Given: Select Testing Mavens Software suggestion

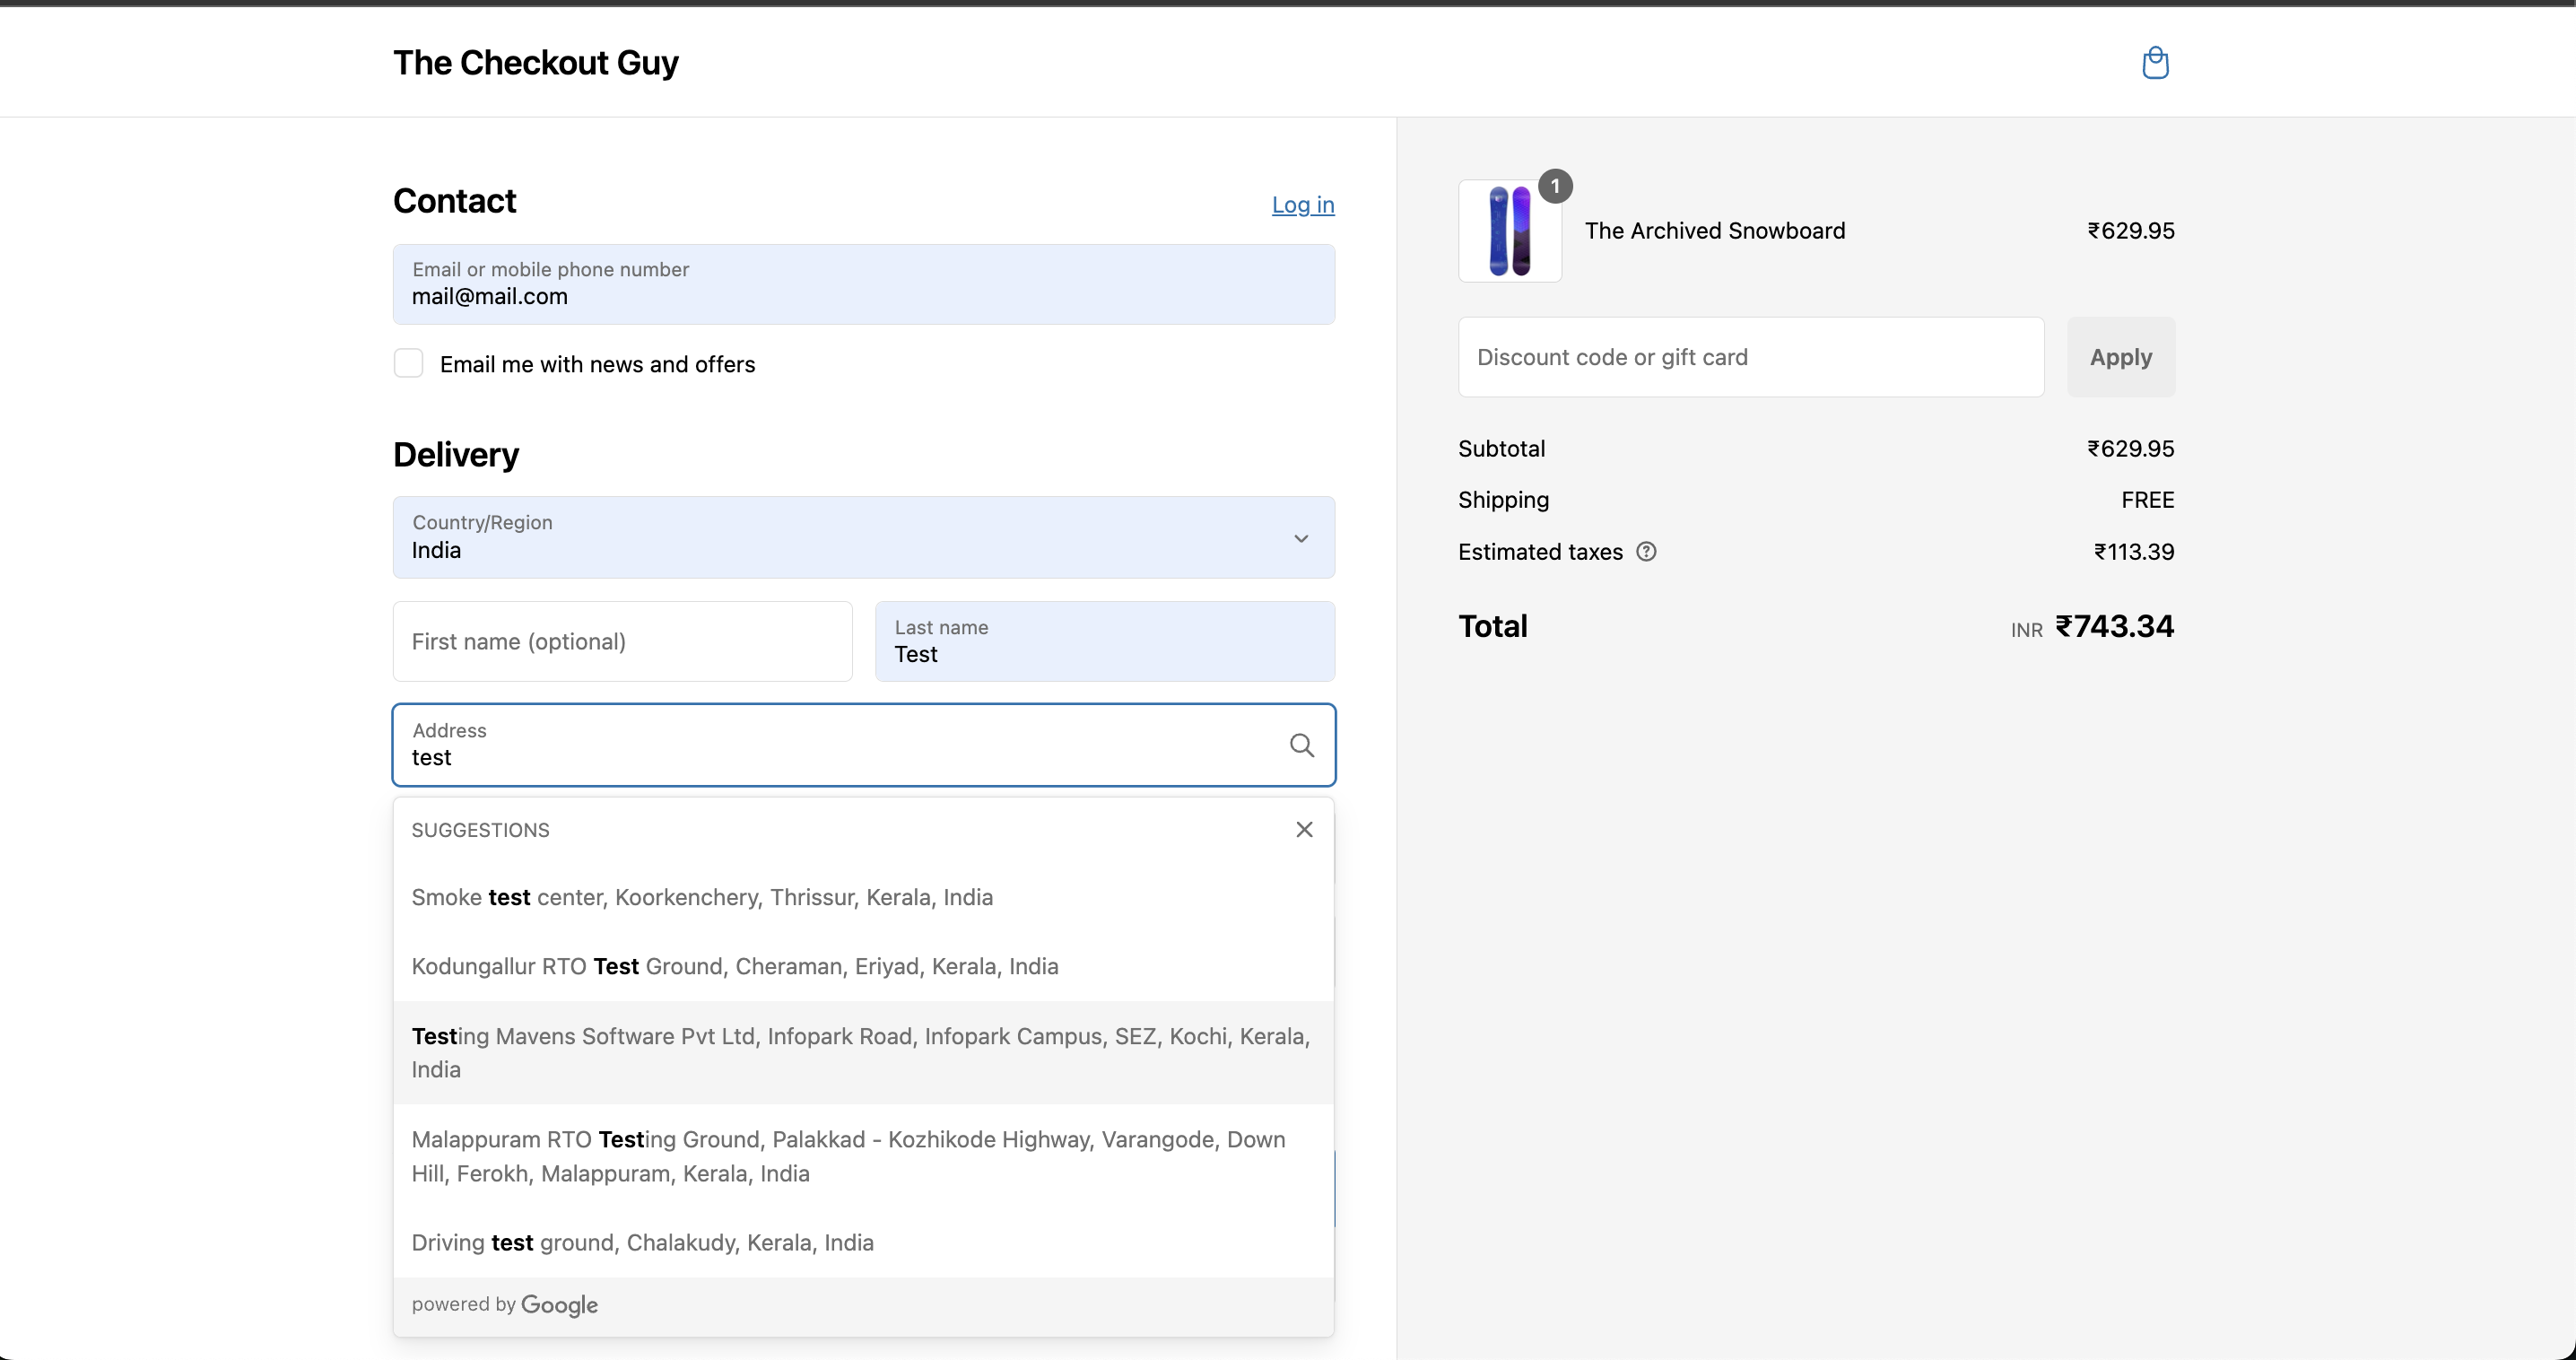Looking at the screenshot, I should click(862, 1051).
